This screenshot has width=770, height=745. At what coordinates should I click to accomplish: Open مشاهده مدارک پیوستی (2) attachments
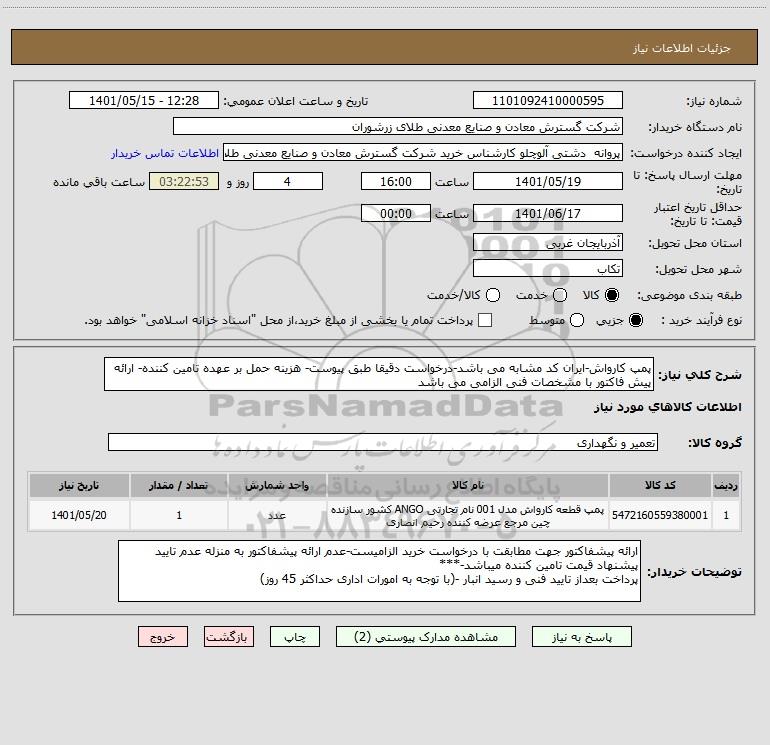coord(426,637)
